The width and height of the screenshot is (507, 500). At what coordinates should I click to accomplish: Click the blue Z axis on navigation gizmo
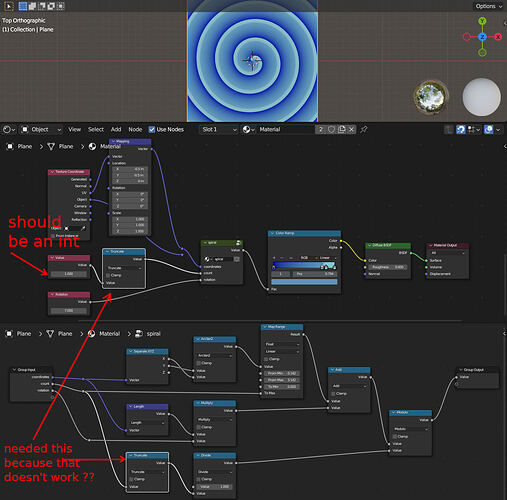(482, 37)
